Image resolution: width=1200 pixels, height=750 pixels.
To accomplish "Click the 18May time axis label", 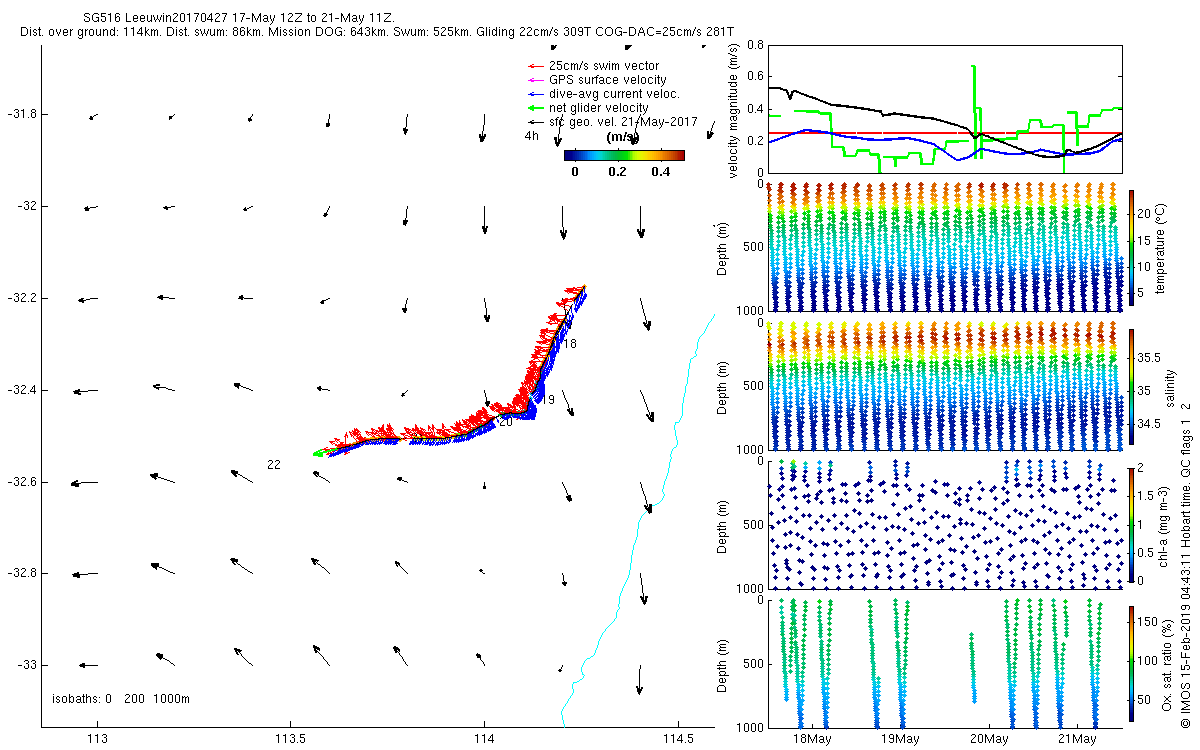I will (x=811, y=739).
